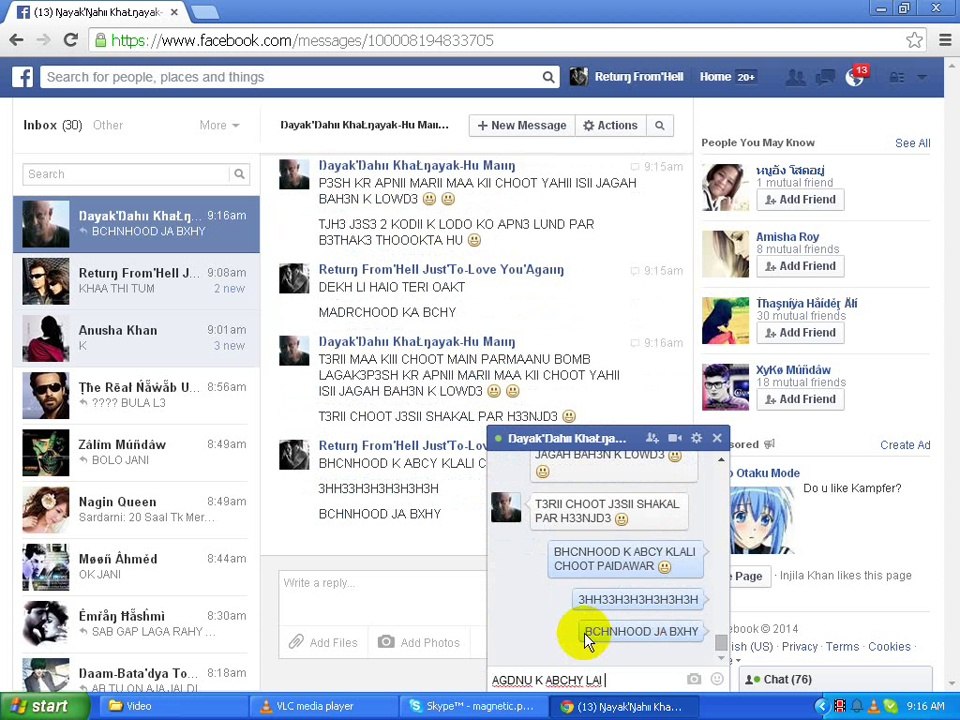Open conversation with Emran Hashmi
This screenshot has height=720, width=960.
pyautogui.click(x=136, y=624)
